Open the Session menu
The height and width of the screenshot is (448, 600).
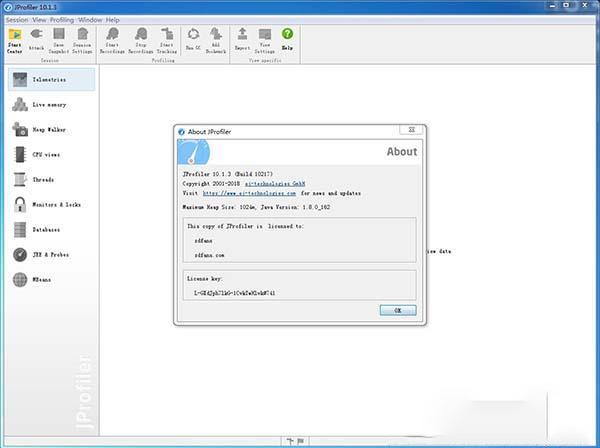click(17, 20)
